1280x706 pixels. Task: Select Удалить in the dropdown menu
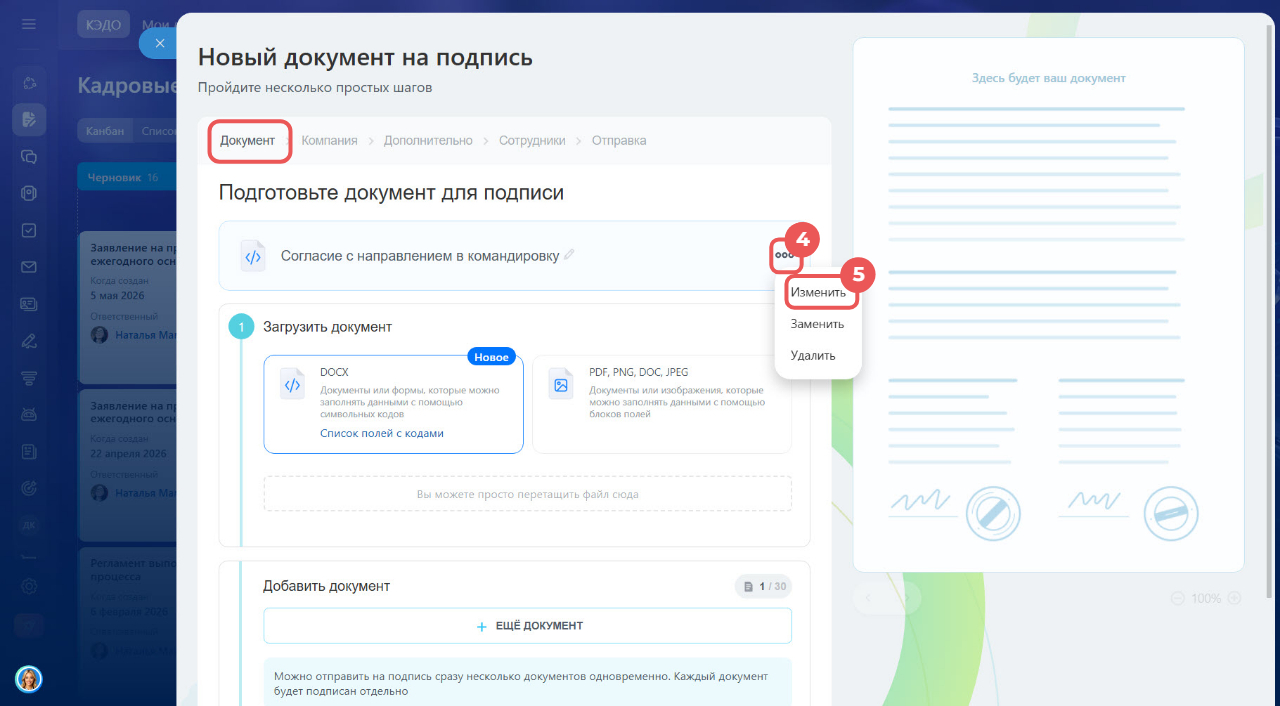point(813,355)
